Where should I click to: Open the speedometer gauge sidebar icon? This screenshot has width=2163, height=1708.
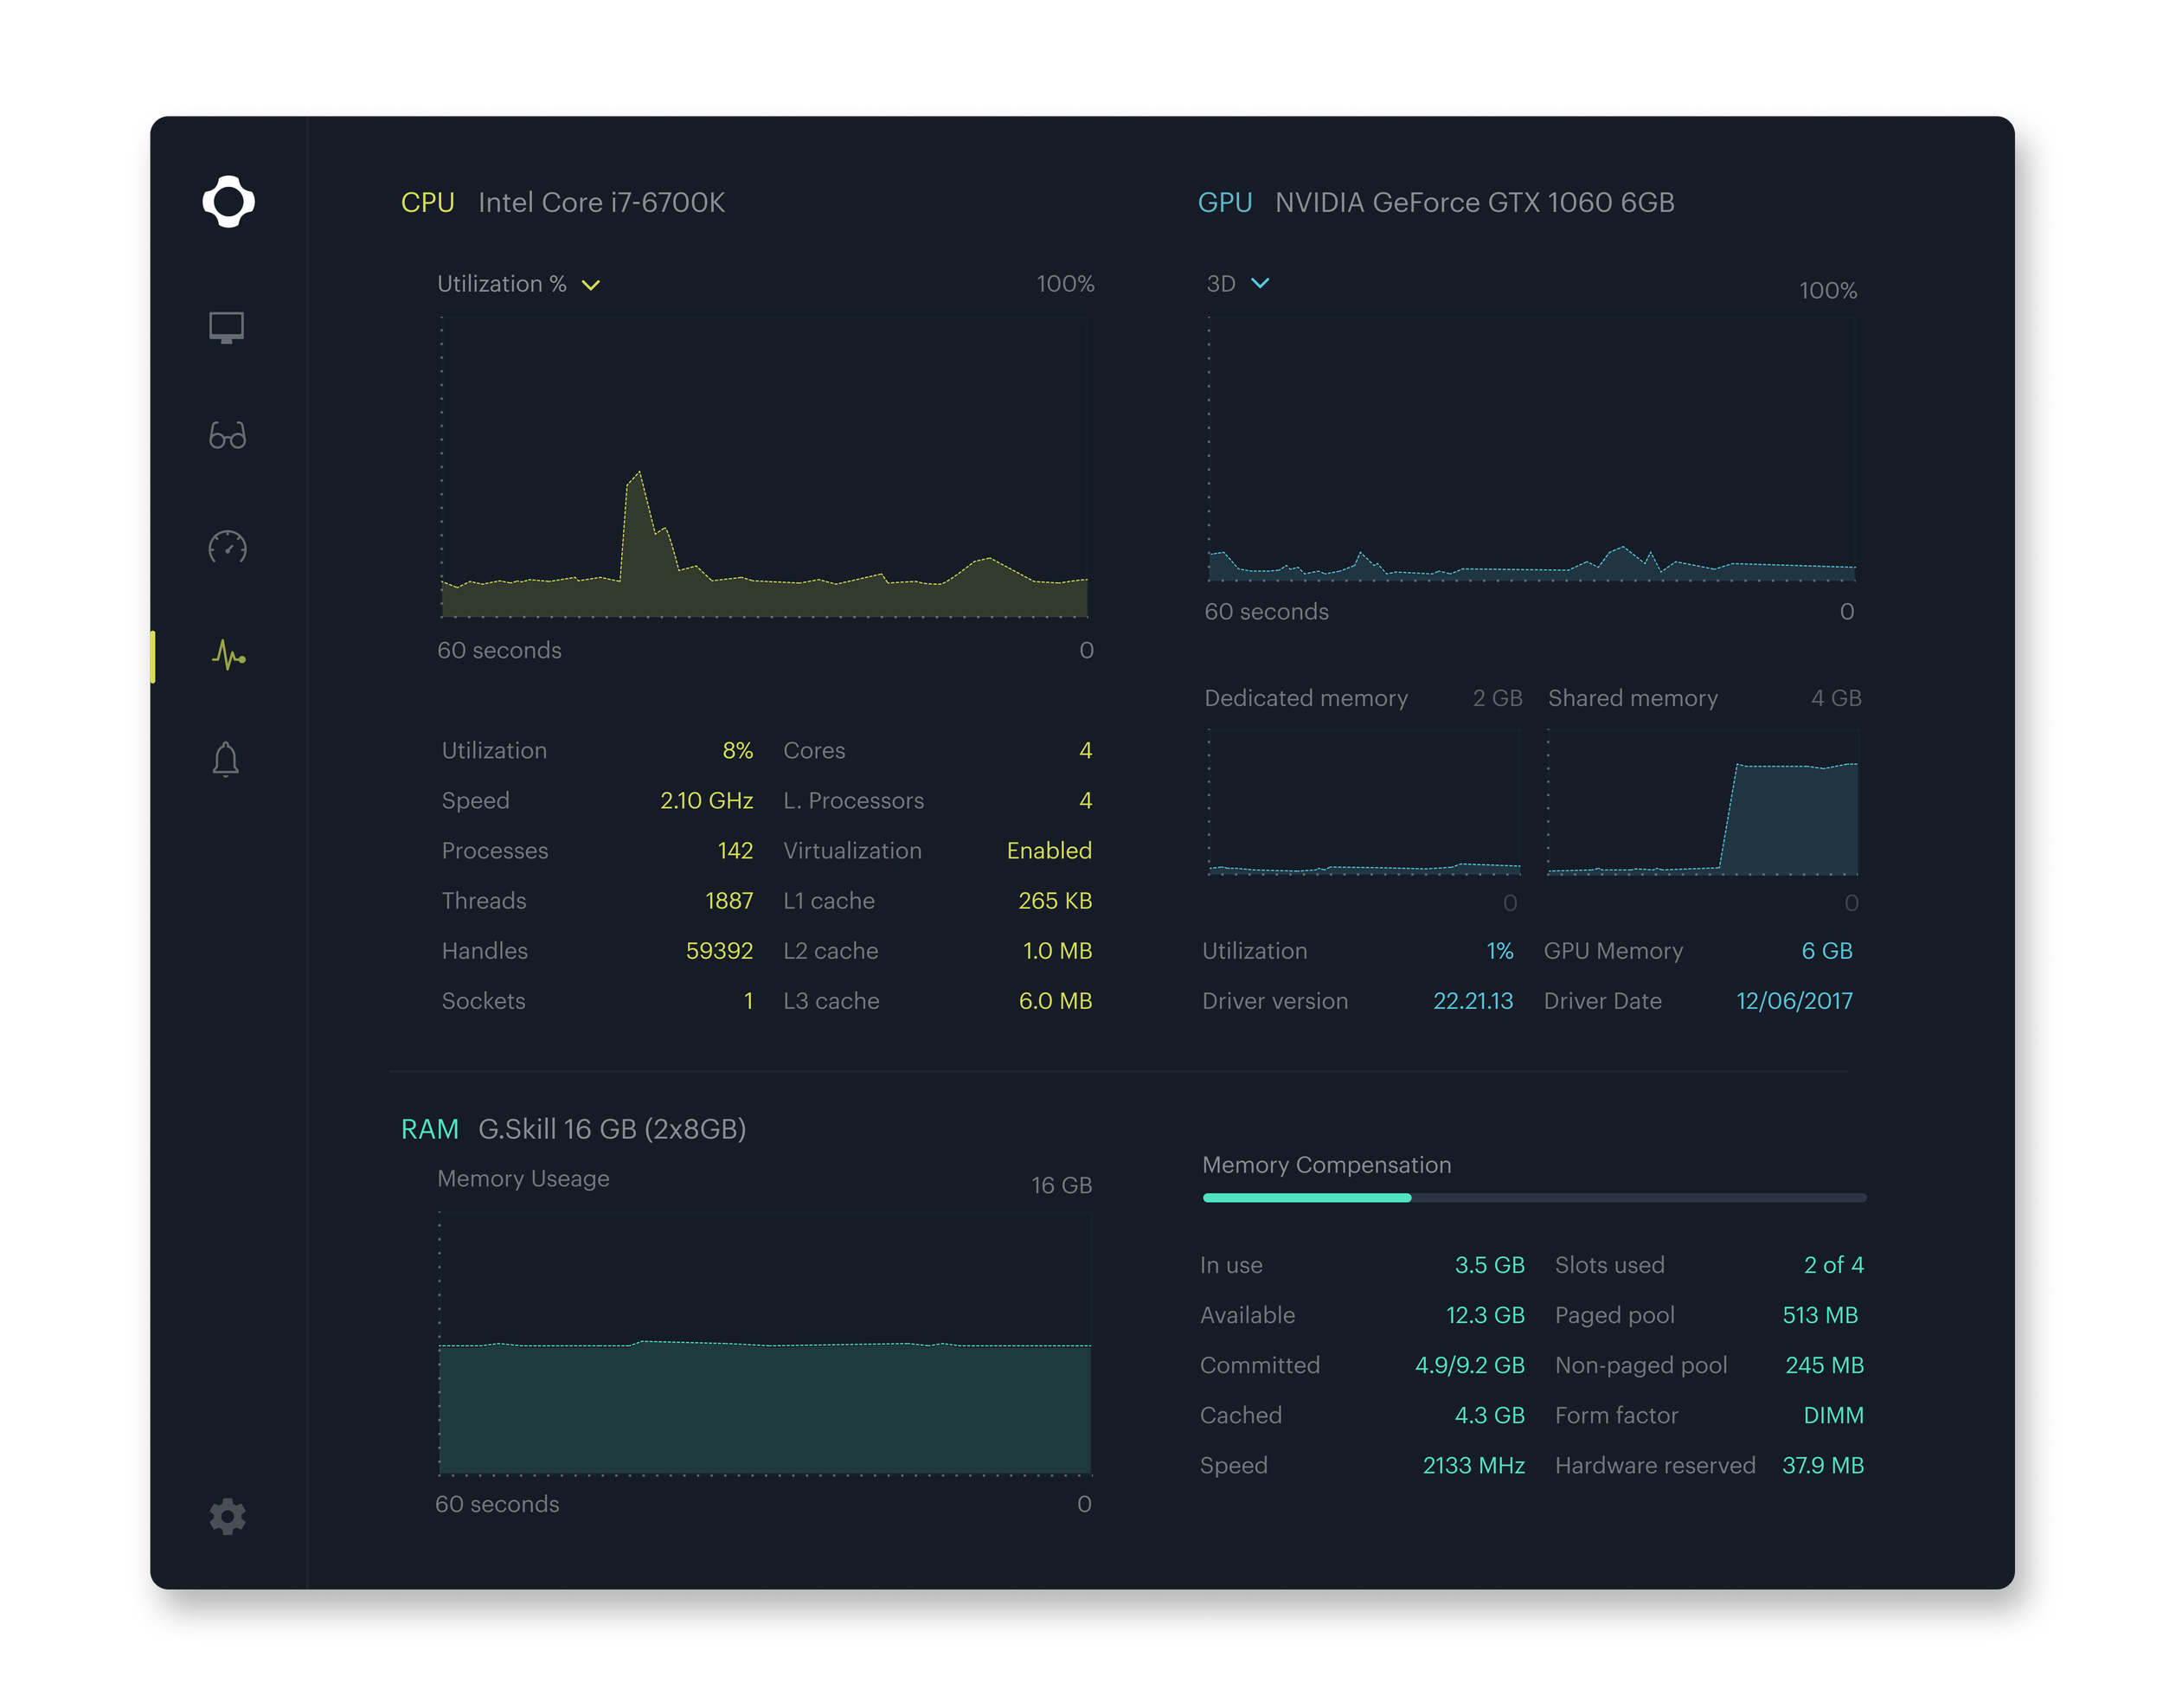pos(227,547)
